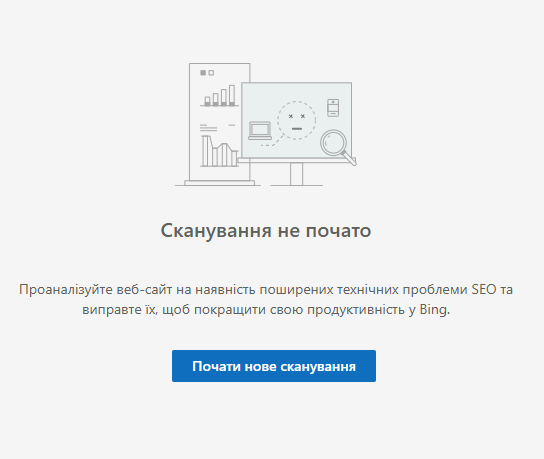The width and height of the screenshot is (544, 459).
Task: Click the area chart in the document graphic
Action: (220, 151)
